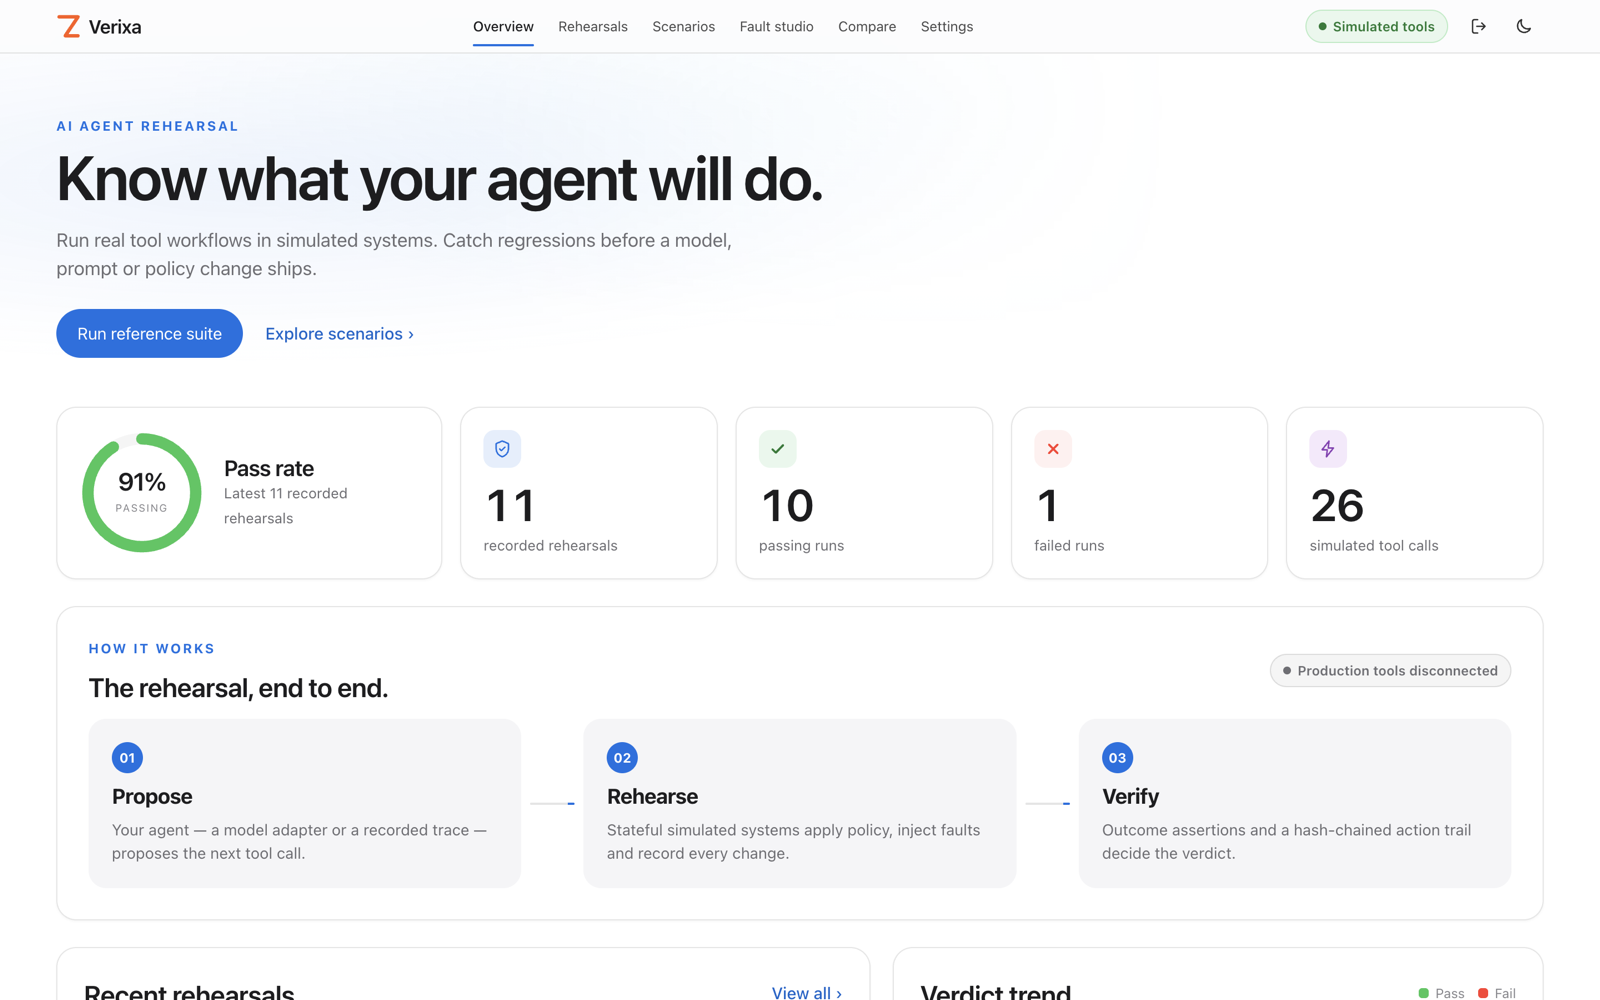The height and width of the screenshot is (1000, 1600).
Task: Click the Simulated tools status pill
Action: pyautogui.click(x=1376, y=27)
